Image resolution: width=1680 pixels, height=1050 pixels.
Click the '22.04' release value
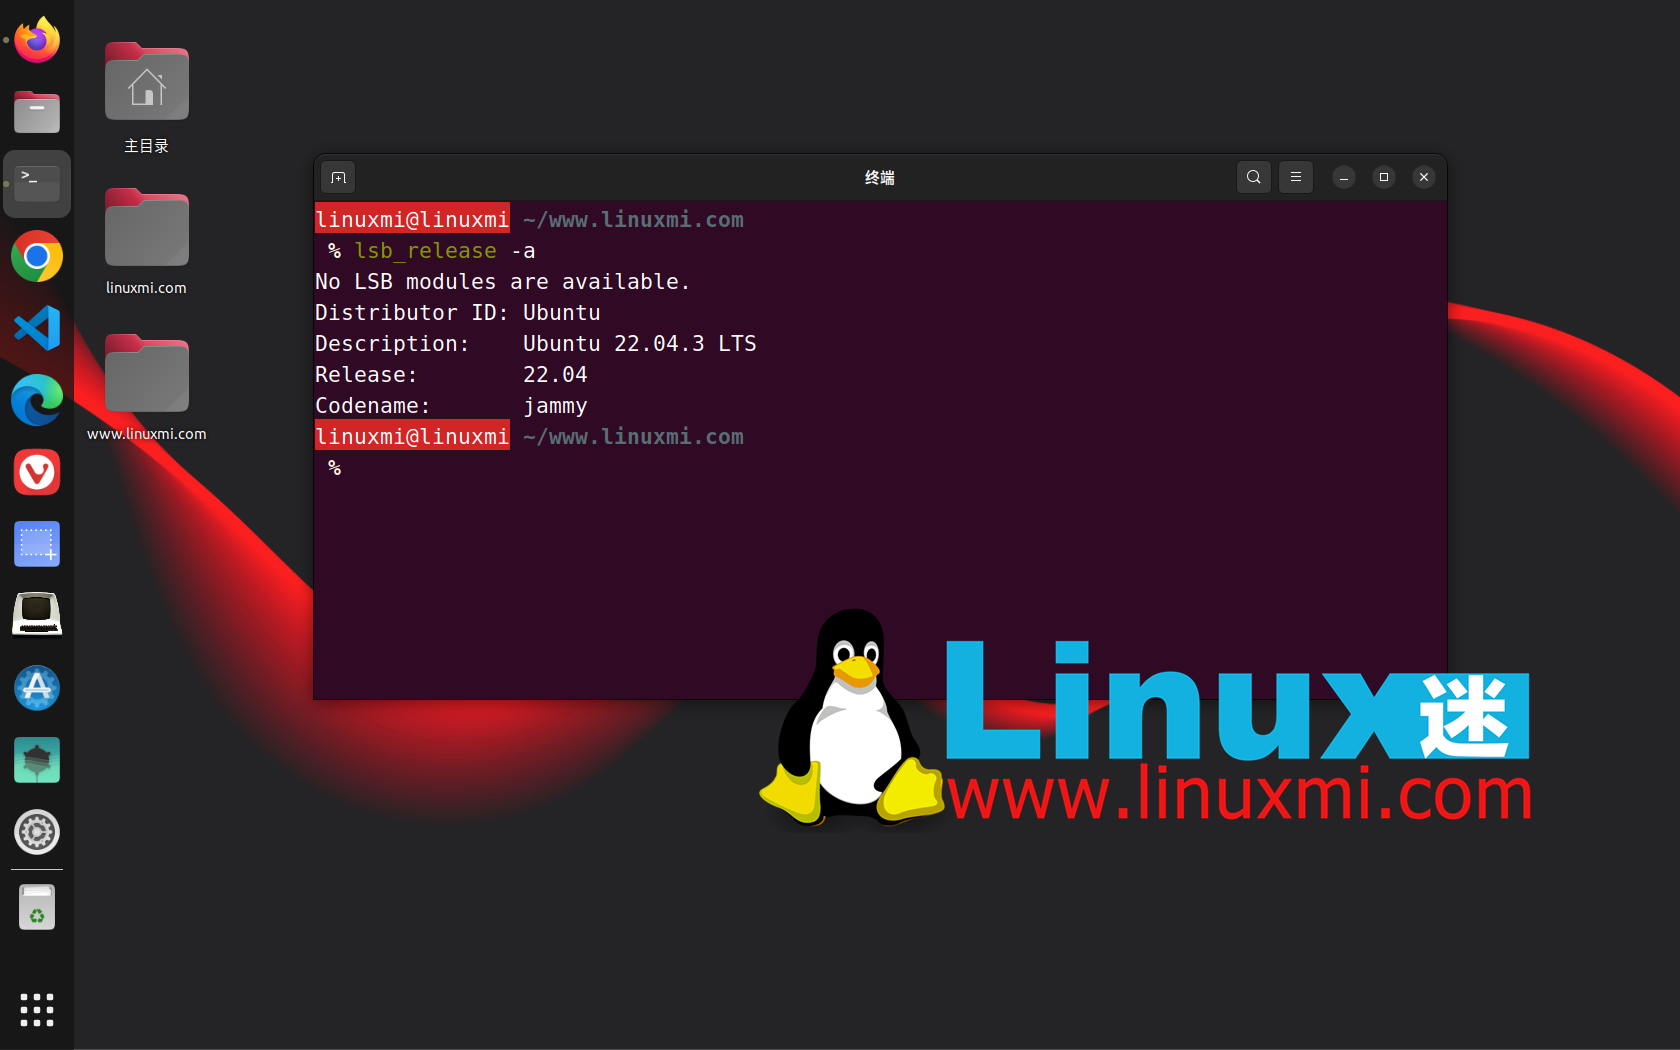[x=555, y=375]
